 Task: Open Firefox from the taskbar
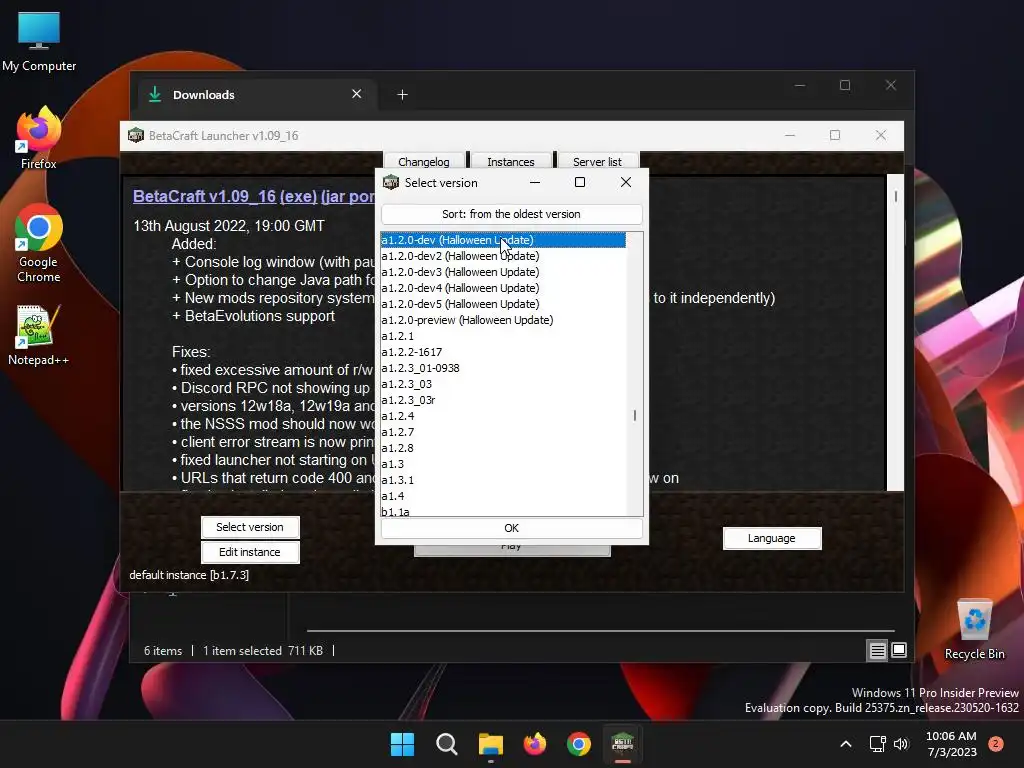coord(535,744)
